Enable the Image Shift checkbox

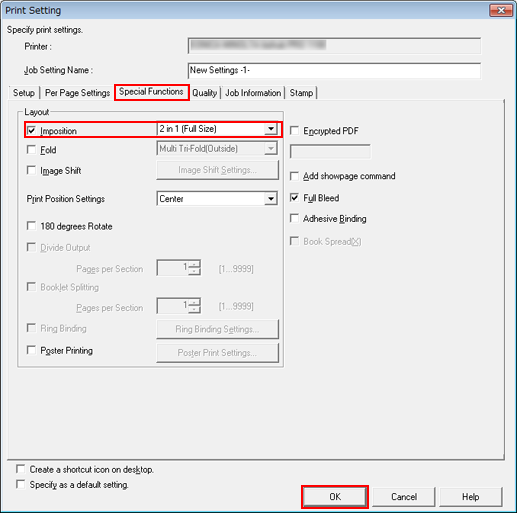(31, 170)
